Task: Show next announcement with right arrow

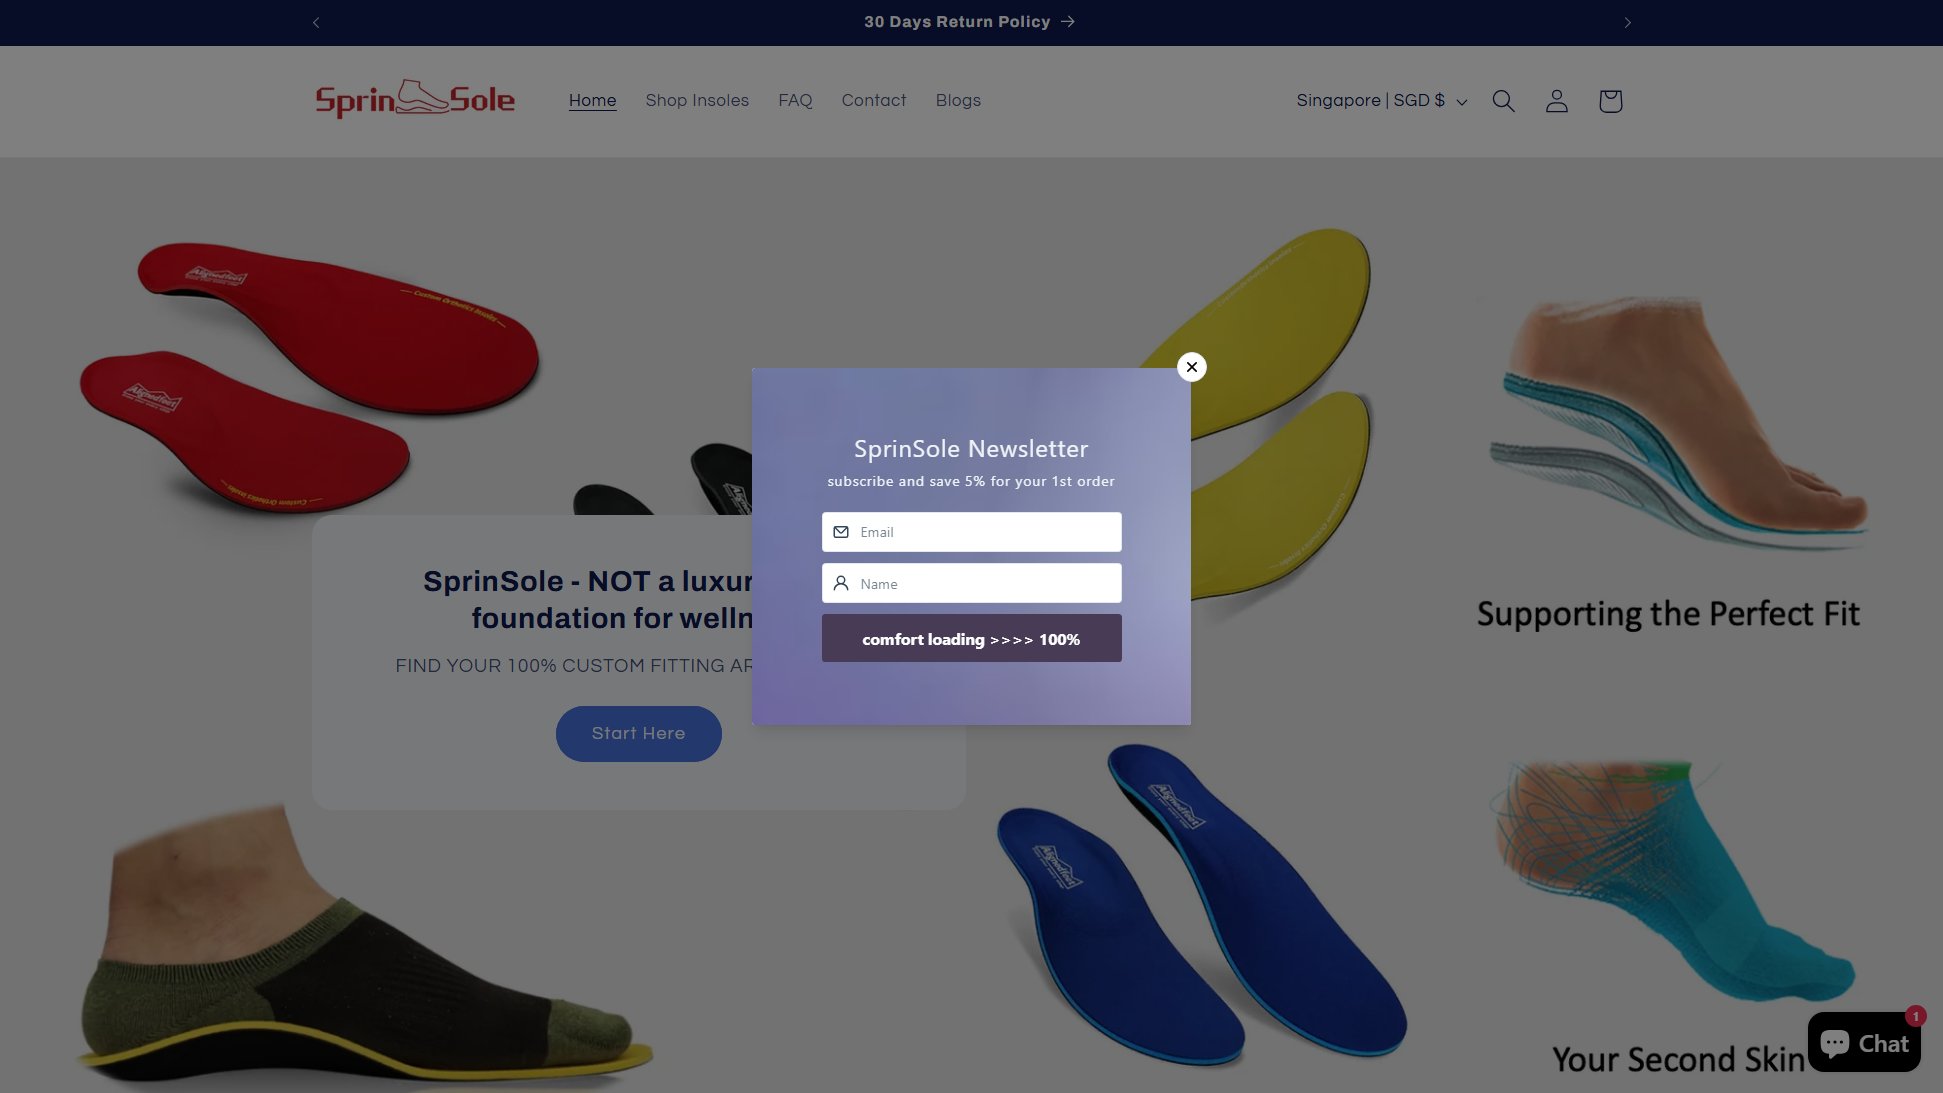Action: point(1627,22)
